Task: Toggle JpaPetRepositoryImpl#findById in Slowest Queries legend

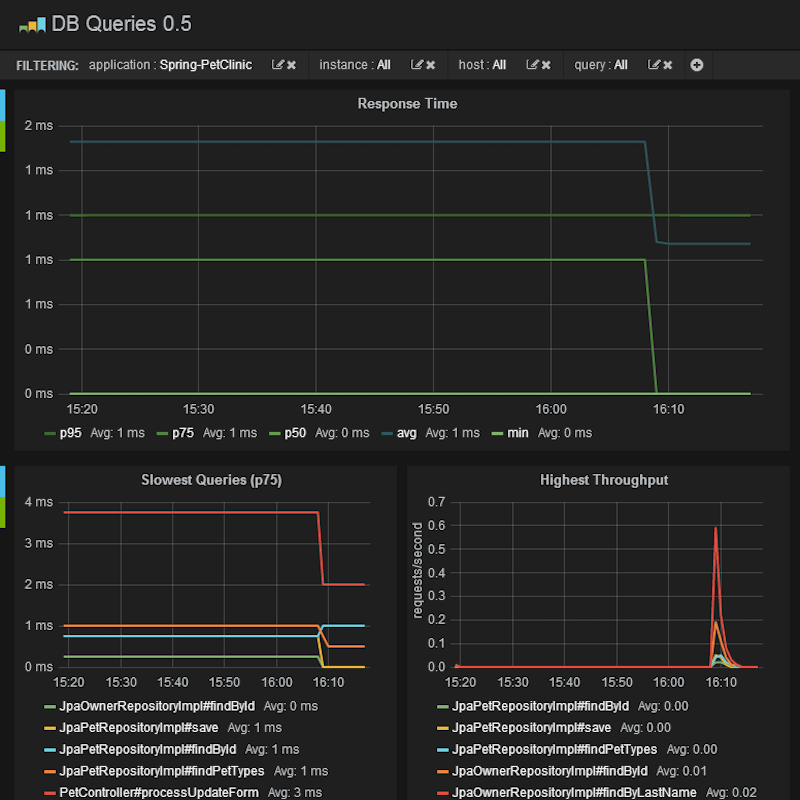Action: coord(147,749)
